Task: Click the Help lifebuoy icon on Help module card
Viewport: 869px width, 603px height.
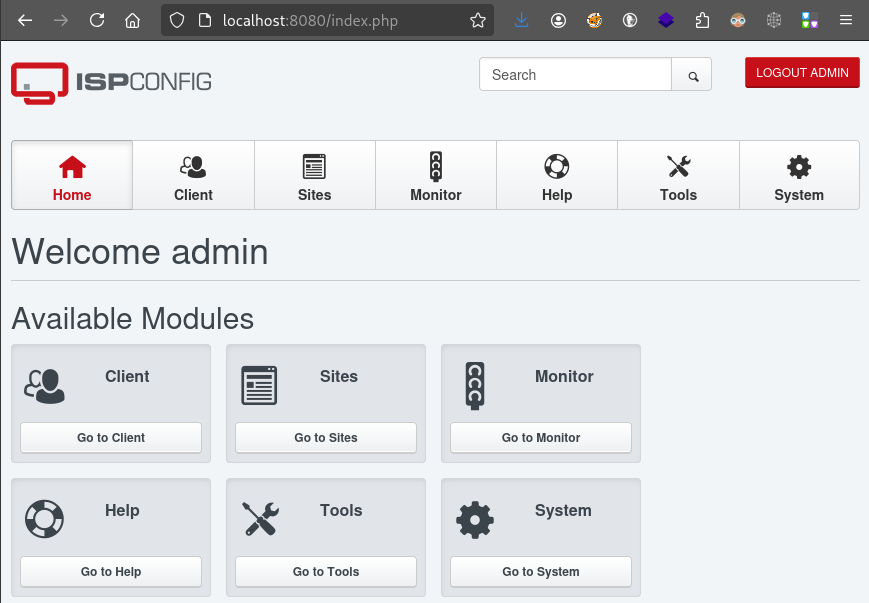Action: coord(44,518)
